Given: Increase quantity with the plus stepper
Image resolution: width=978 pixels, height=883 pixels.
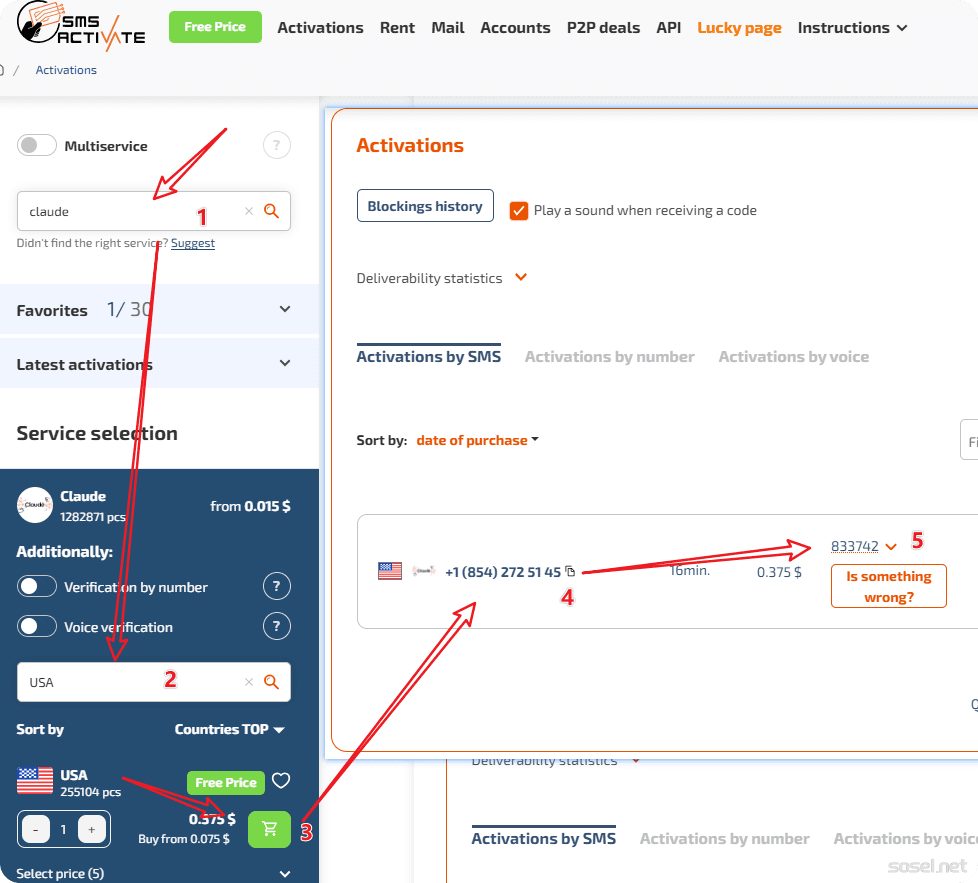Looking at the screenshot, I should [x=92, y=829].
